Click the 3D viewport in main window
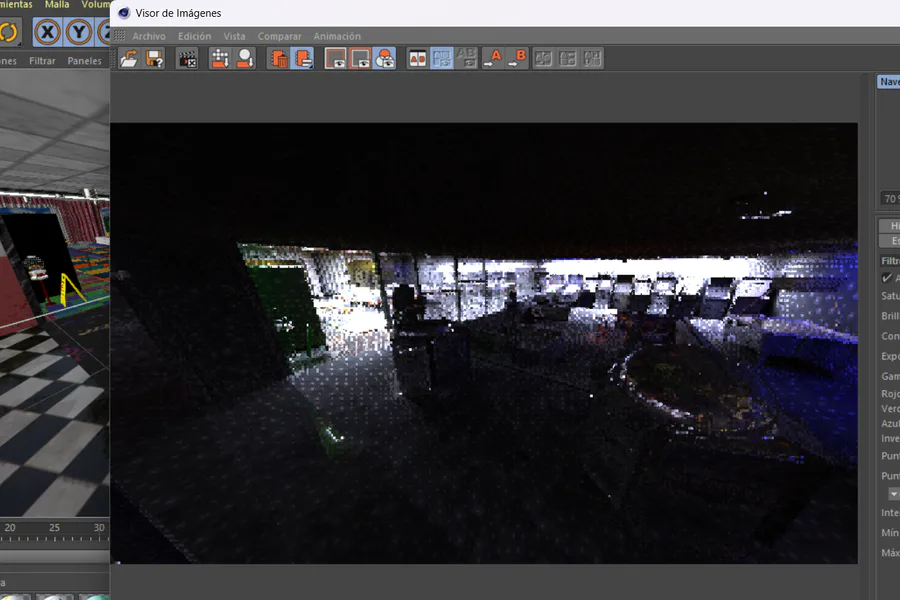 point(55,294)
